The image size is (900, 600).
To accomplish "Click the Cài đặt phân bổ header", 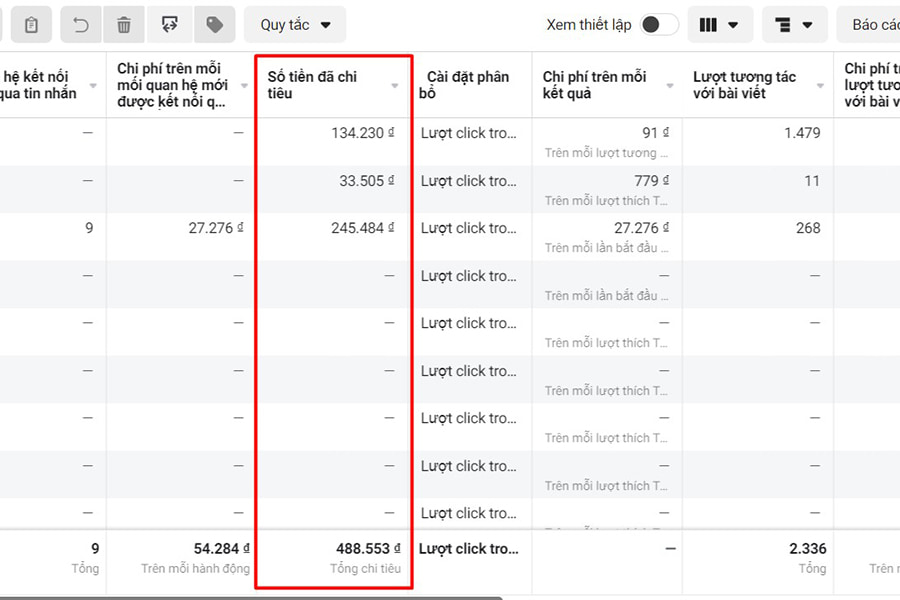I will (x=469, y=85).
